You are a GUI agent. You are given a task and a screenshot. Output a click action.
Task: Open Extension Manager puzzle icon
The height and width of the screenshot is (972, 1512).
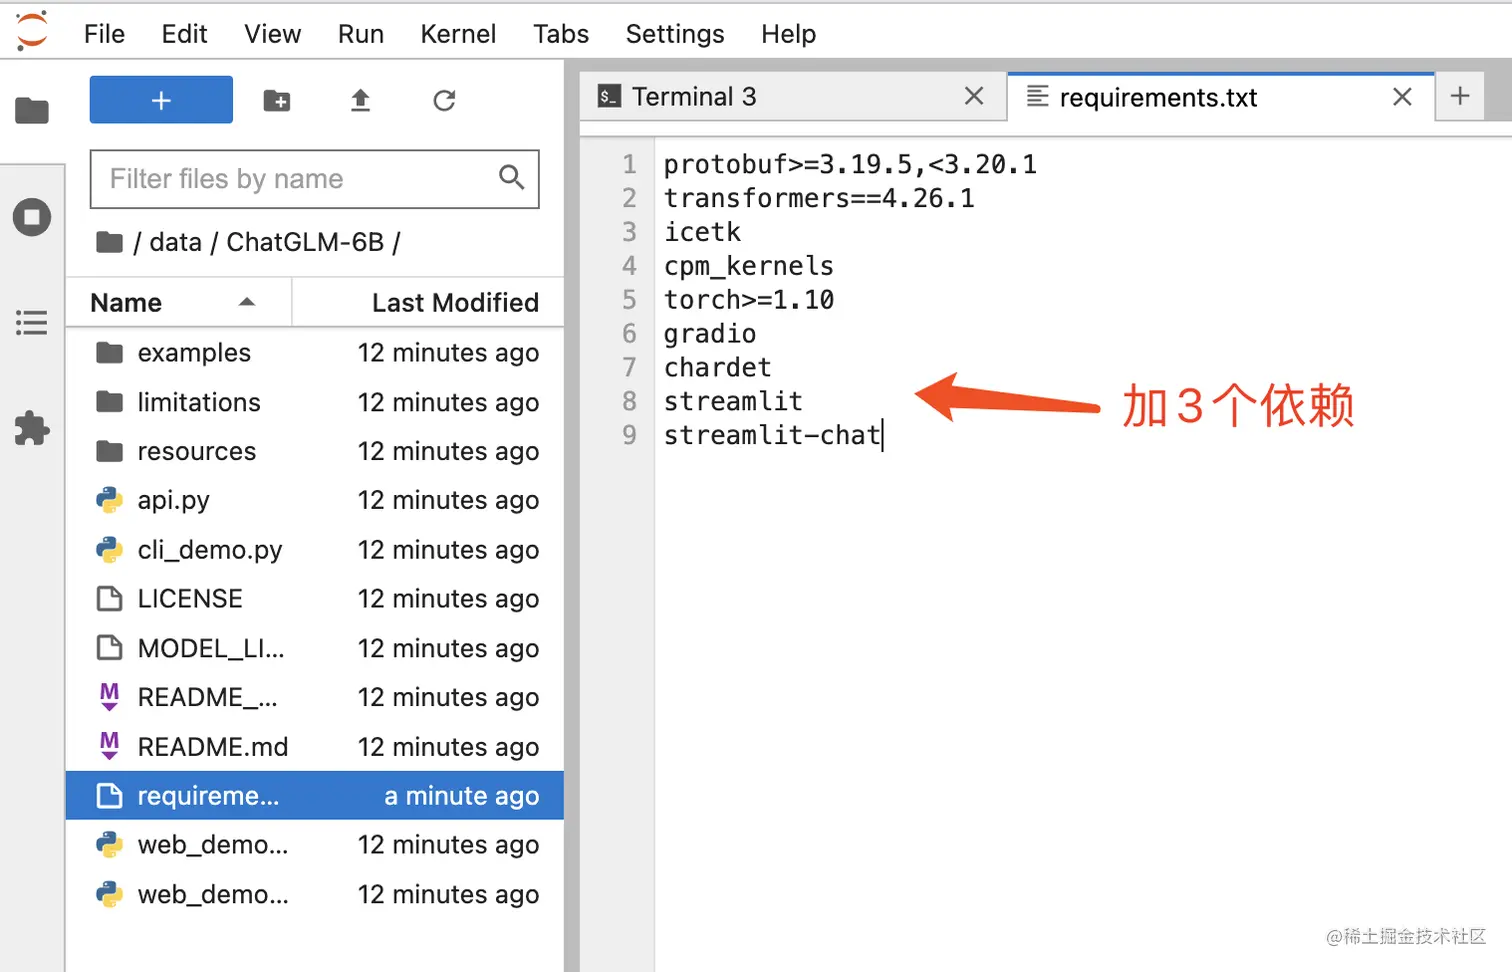point(32,428)
